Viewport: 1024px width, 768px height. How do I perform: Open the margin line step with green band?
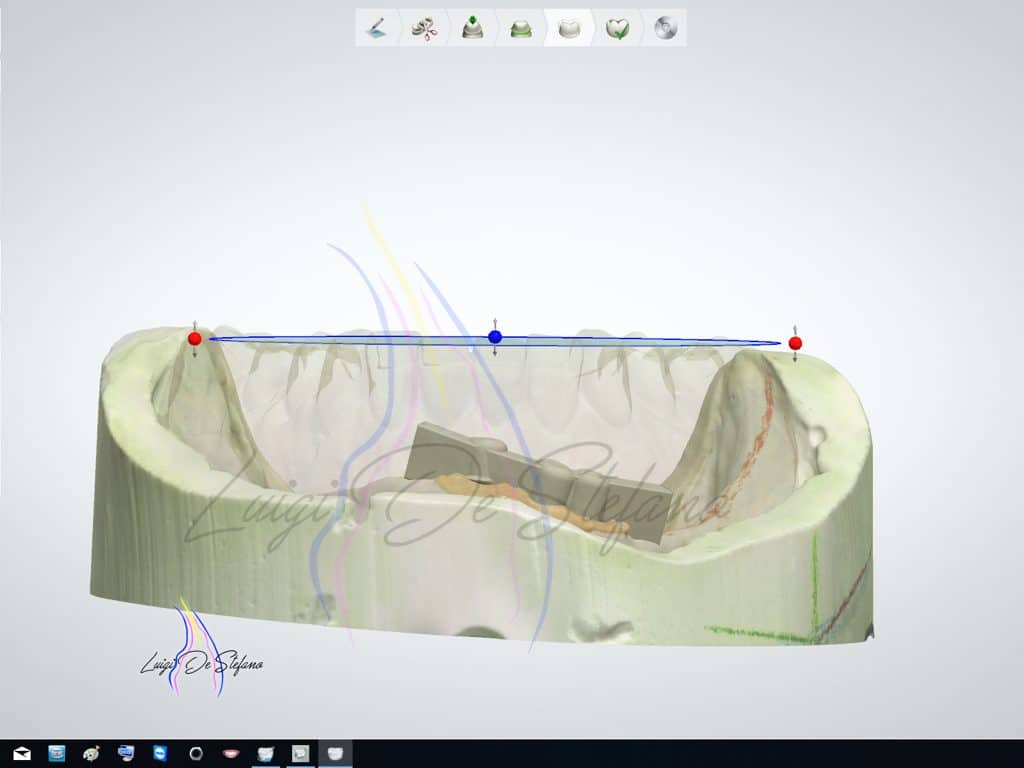[x=520, y=28]
